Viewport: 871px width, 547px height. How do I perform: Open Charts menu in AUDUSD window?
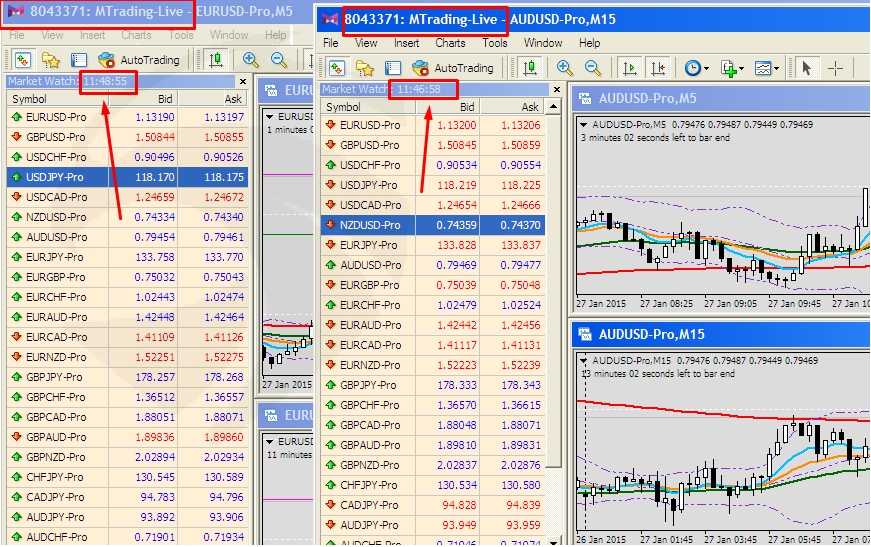pos(450,43)
